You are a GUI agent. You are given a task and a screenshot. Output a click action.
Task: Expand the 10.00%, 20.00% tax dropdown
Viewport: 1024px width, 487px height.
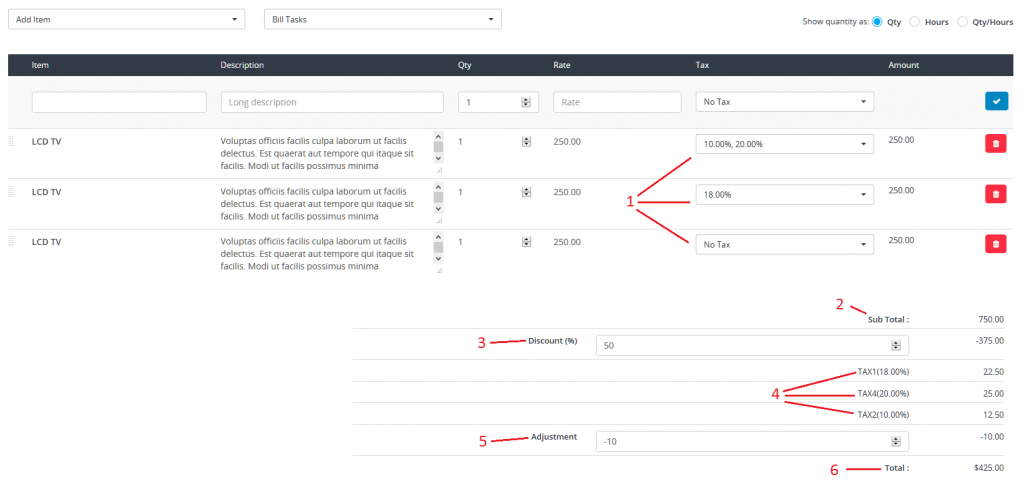pyautogui.click(x=784, y=144)
